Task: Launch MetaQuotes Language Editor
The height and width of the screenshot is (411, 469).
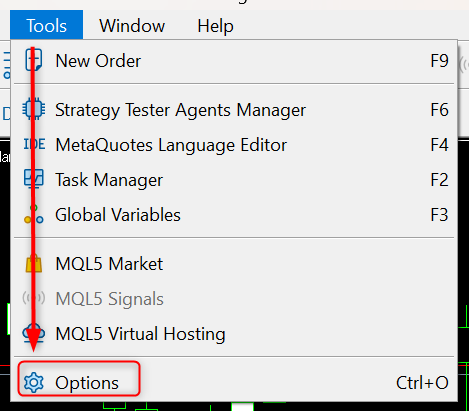Action: tap(234, 145)
